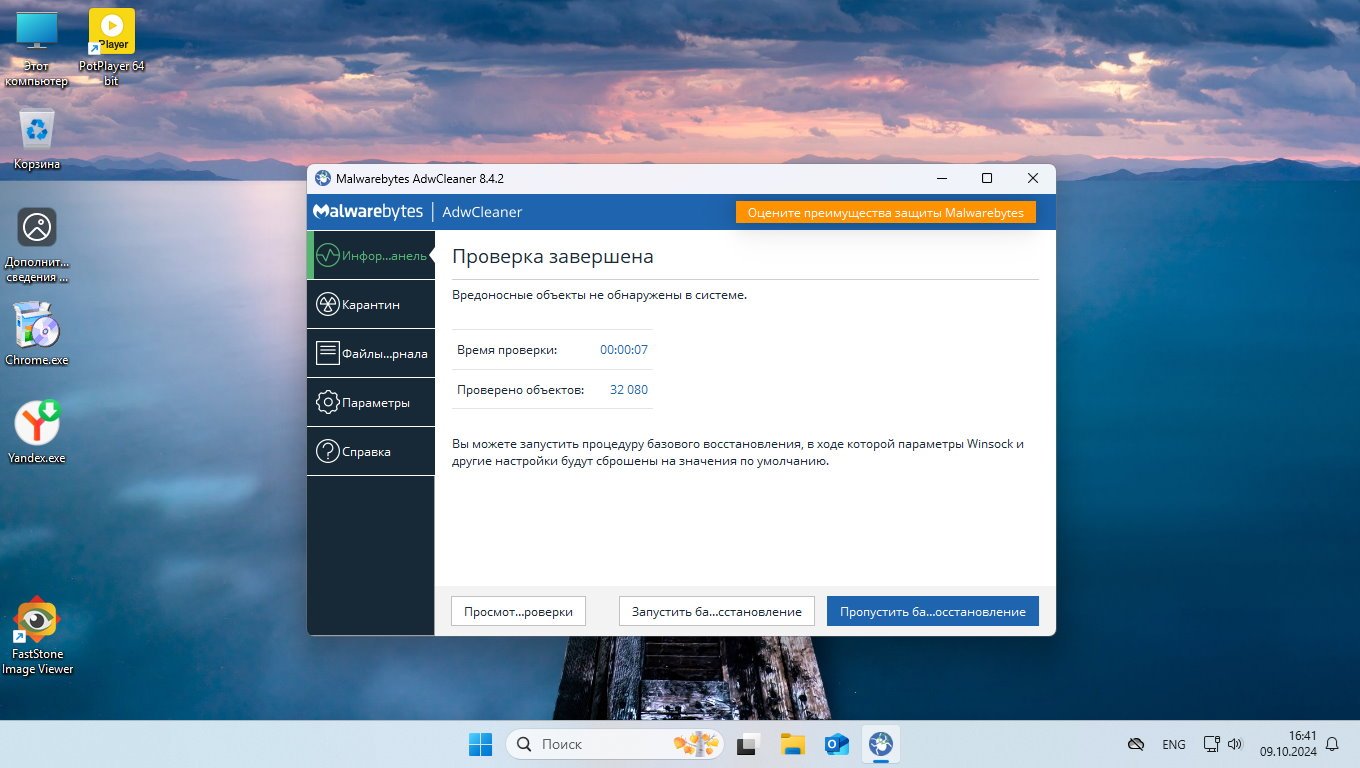Viewport: 1360px width, 768px height.
Task: Click the crossed-out cloud tray icon
Action: pos(1136,744)
